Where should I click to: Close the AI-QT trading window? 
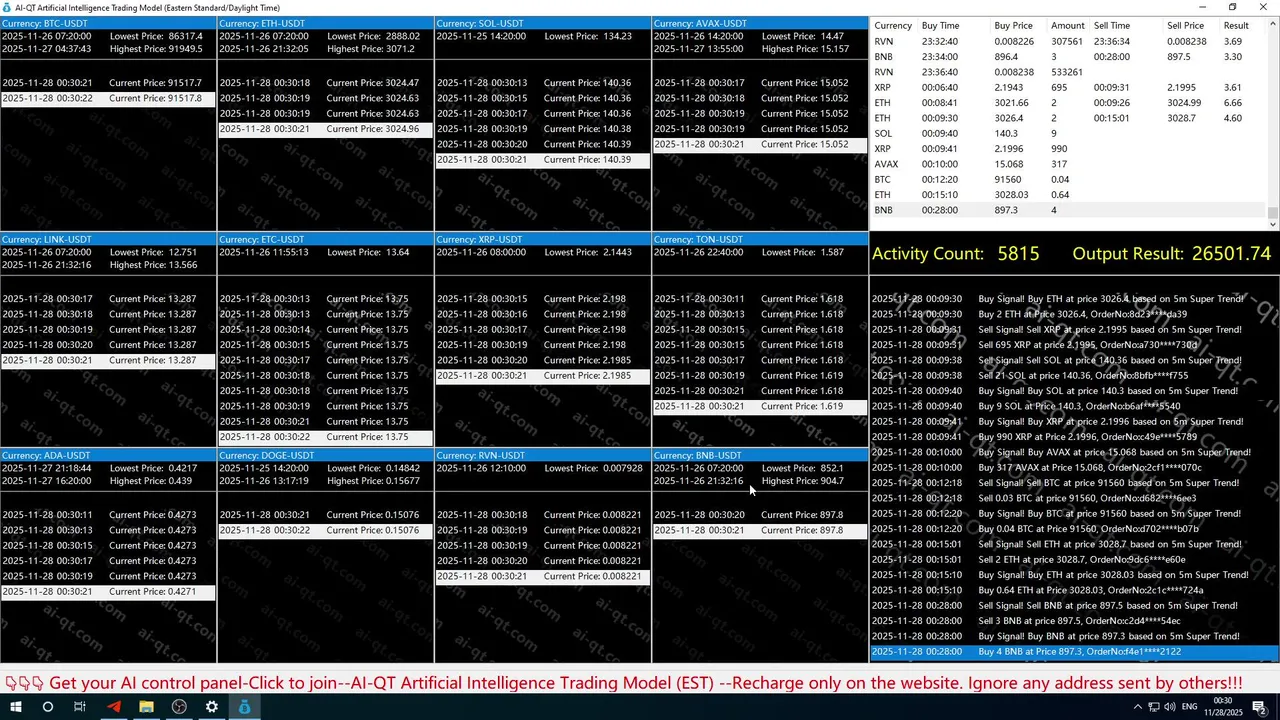(1262, 7)
